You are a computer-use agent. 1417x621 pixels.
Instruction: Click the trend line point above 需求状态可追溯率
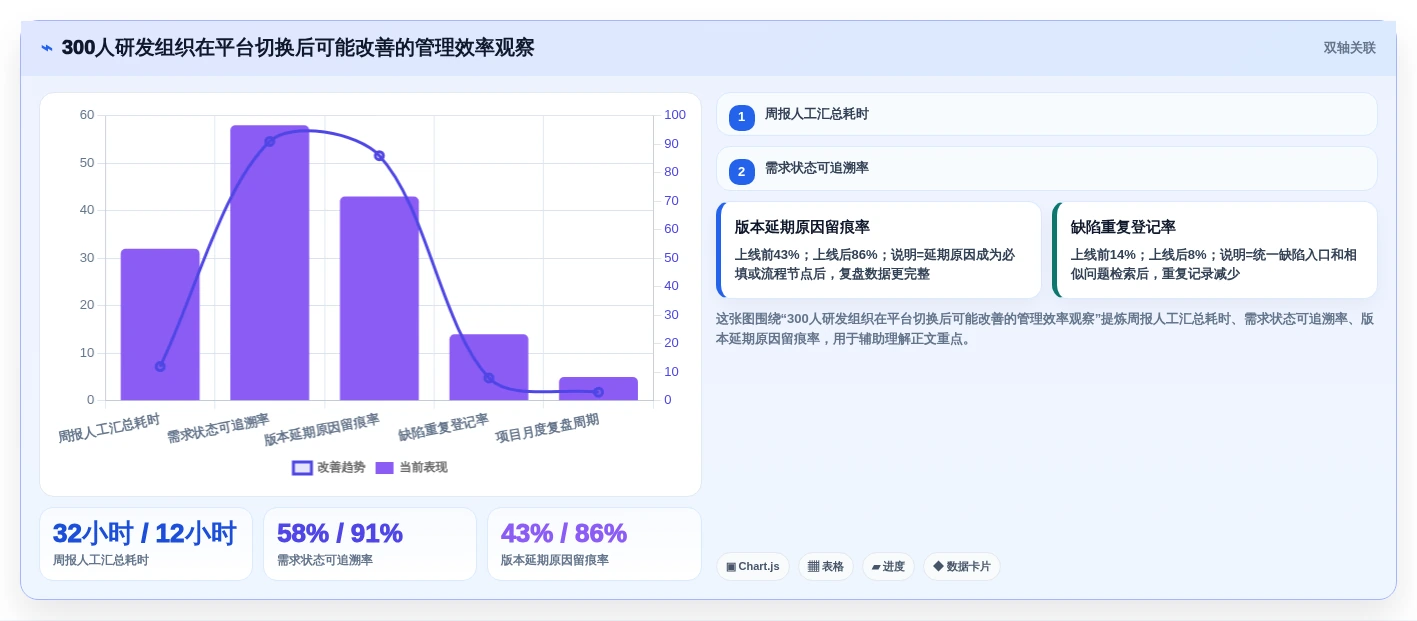(x=270, y=141)
